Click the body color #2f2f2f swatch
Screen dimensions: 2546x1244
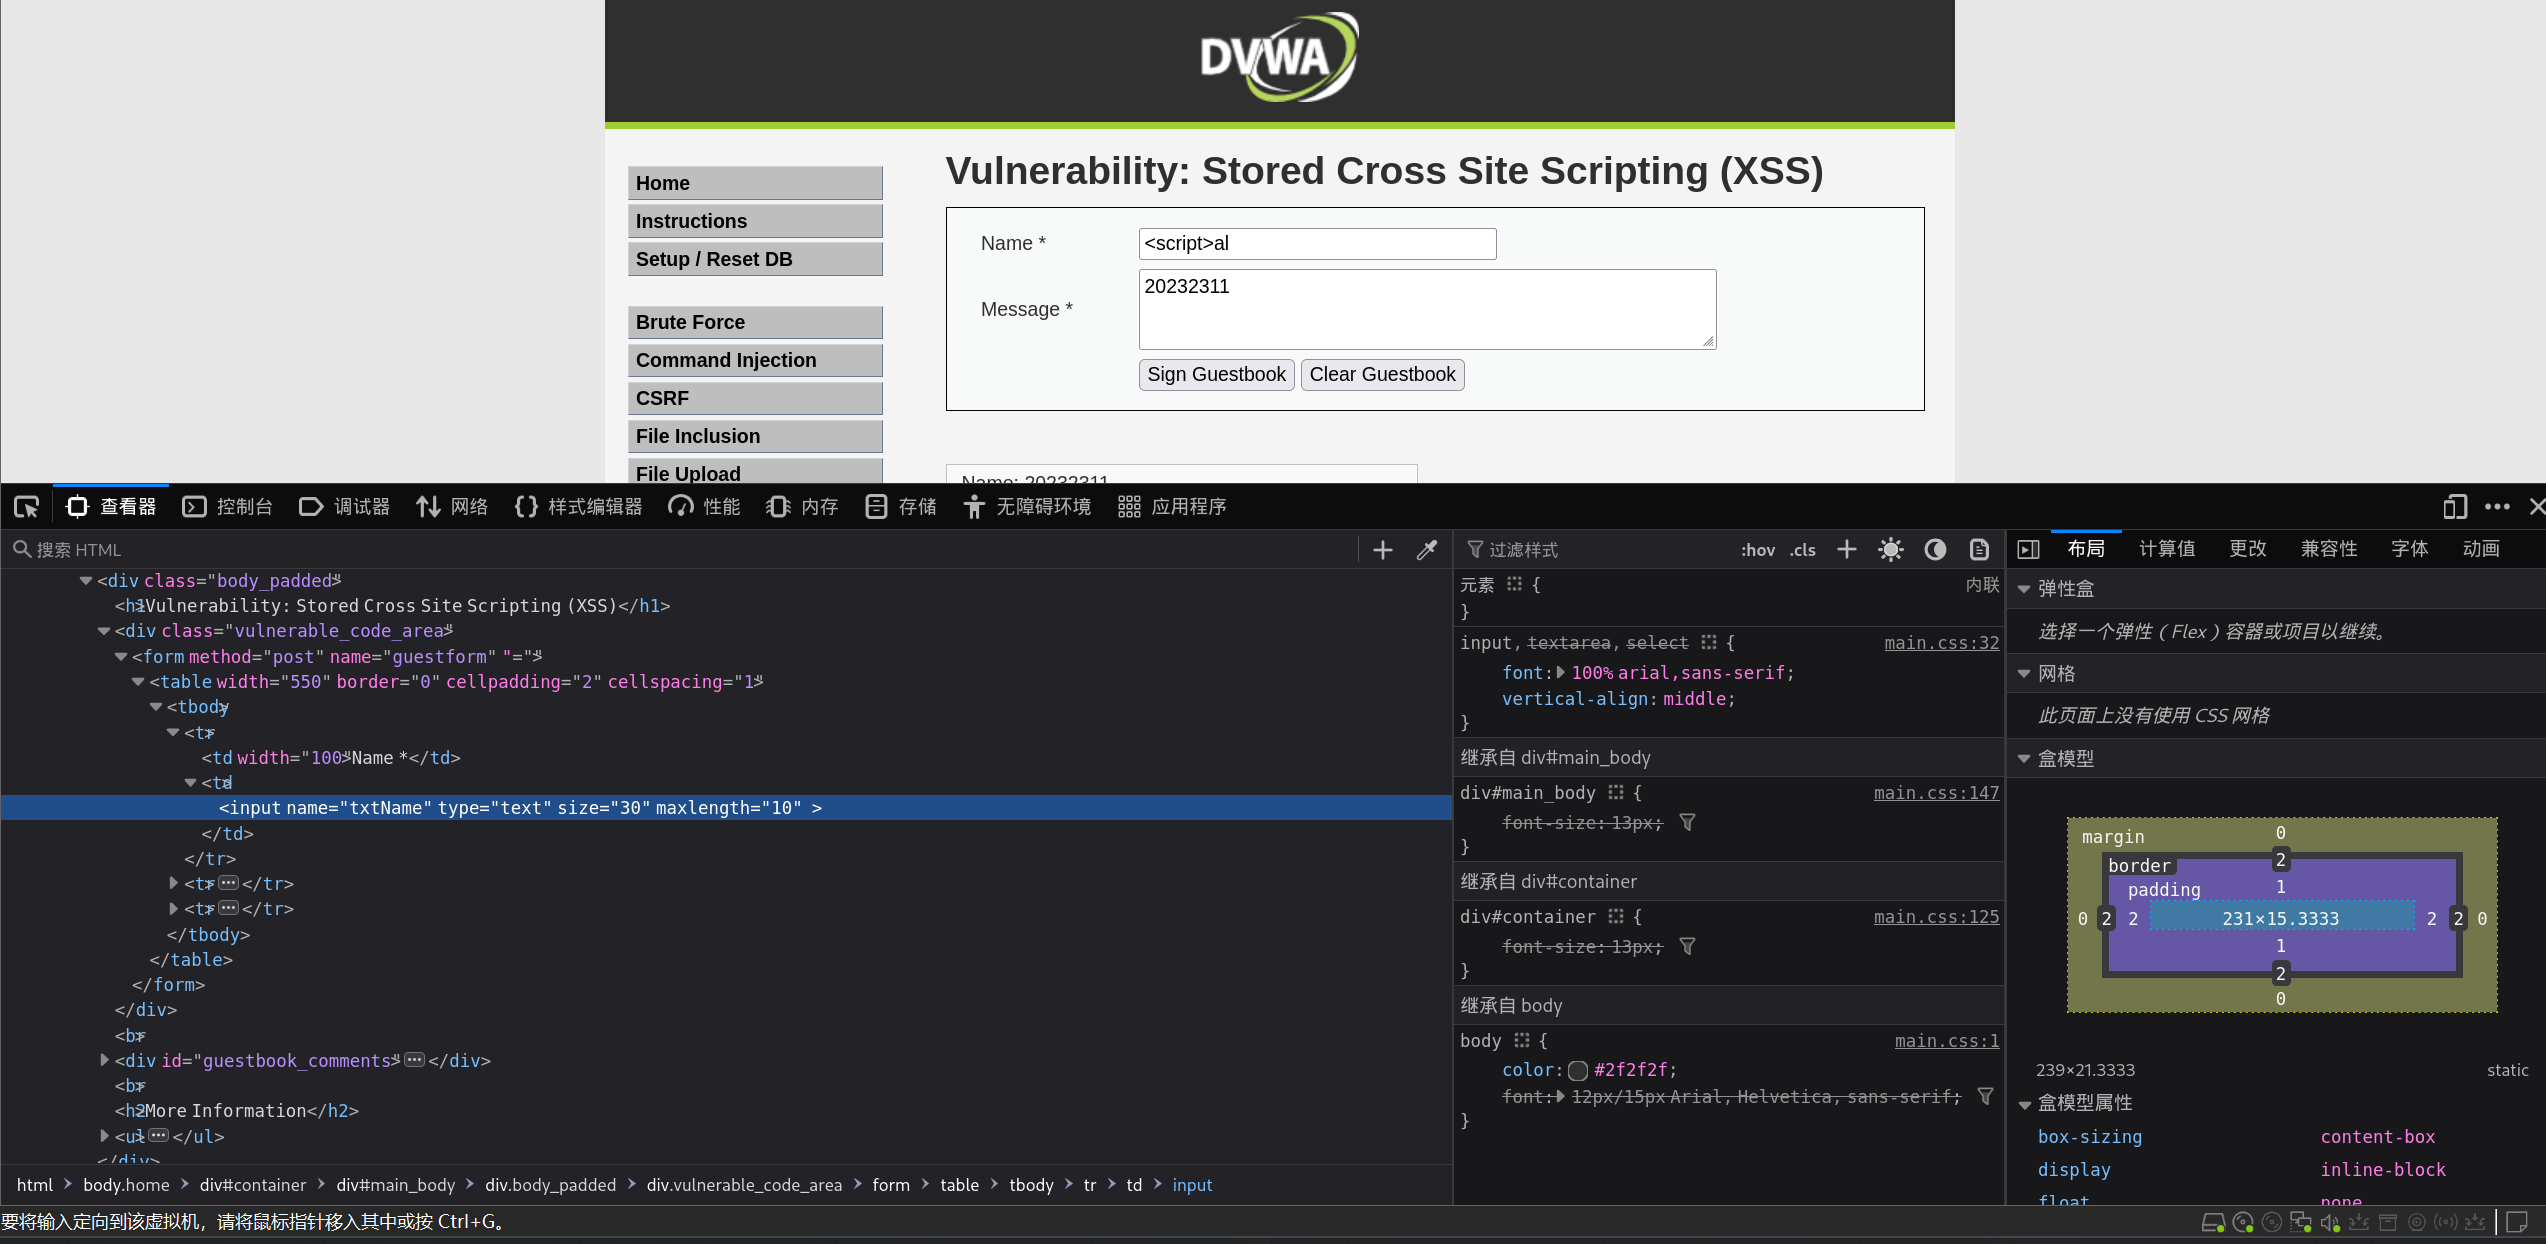[x=1578, y=1071]
